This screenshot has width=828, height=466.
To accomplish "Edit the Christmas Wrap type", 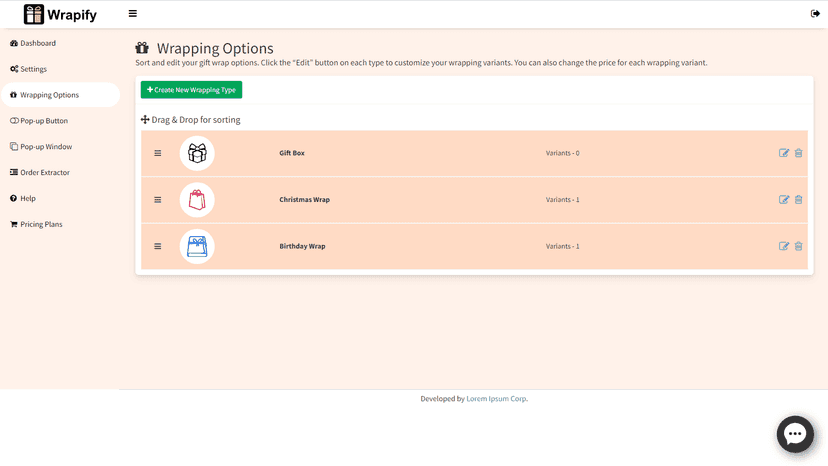I will tap(784, 200).
